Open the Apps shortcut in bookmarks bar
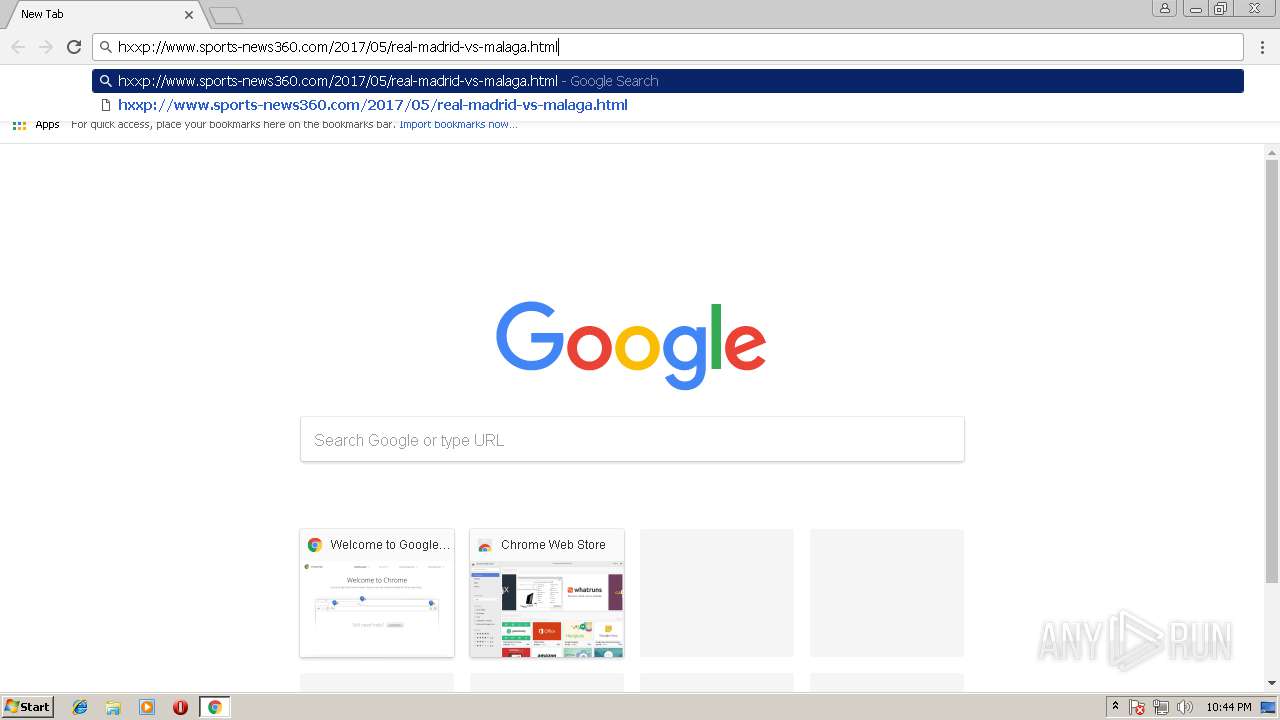The height and width of the screenshot is (720, 1280). click(36, 125)
